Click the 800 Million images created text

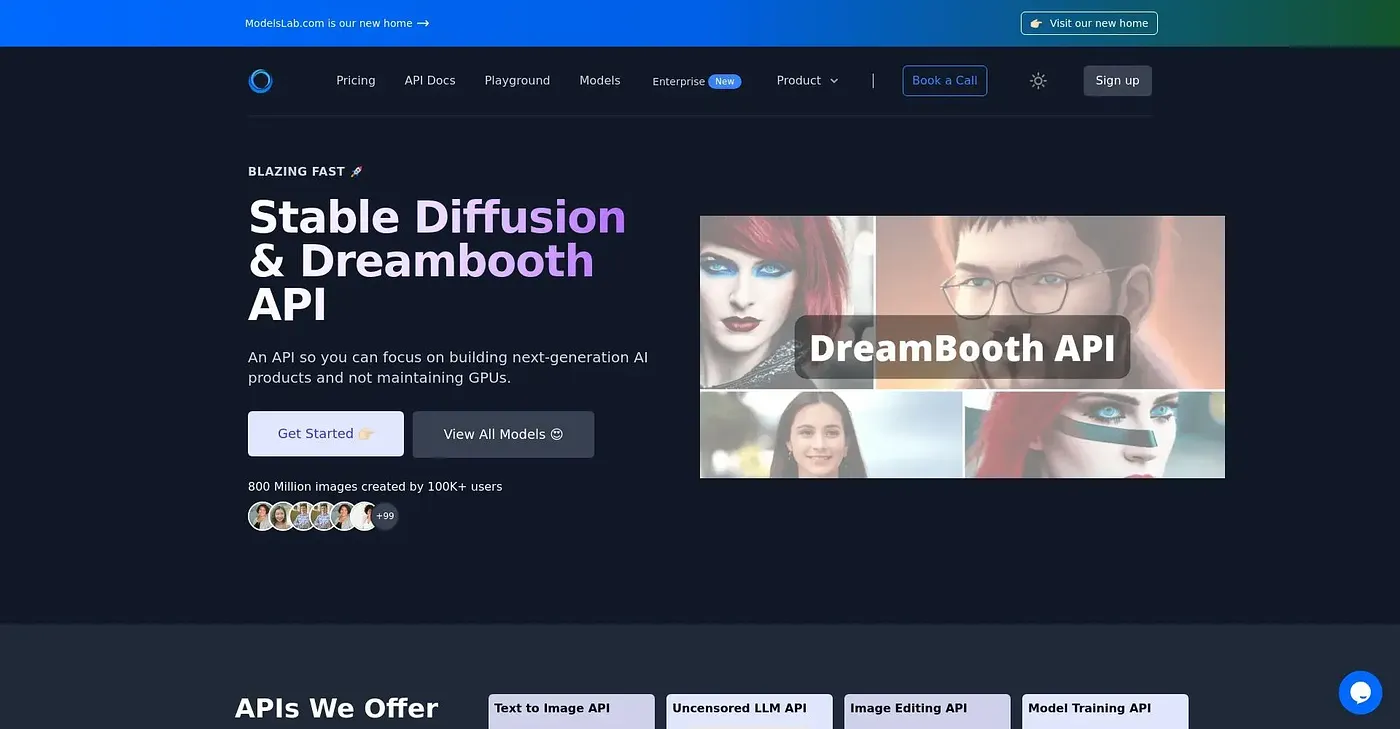click(375, 487)
